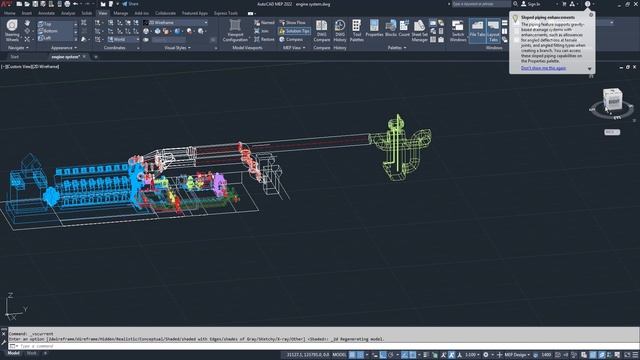Open the Count palette
Image resolution: width=640 pixels, height=360 pixels.
click(404, 29)
